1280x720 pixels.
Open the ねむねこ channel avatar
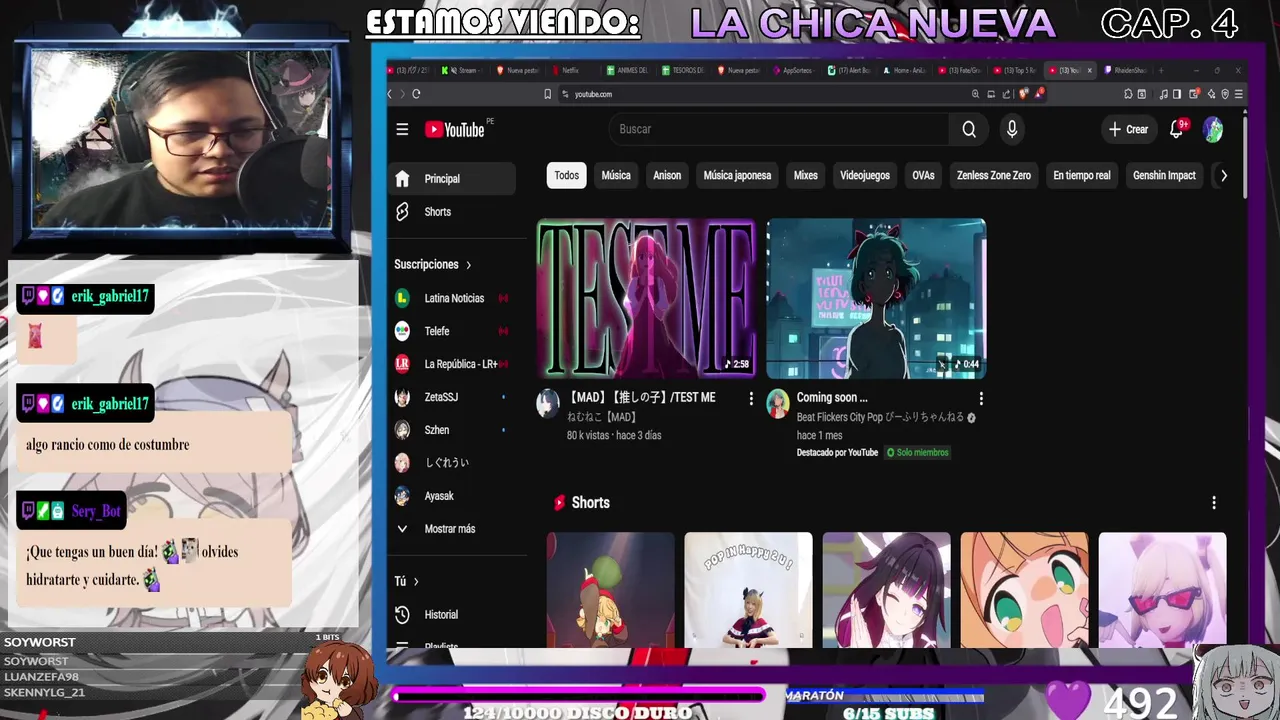point(548,403)
